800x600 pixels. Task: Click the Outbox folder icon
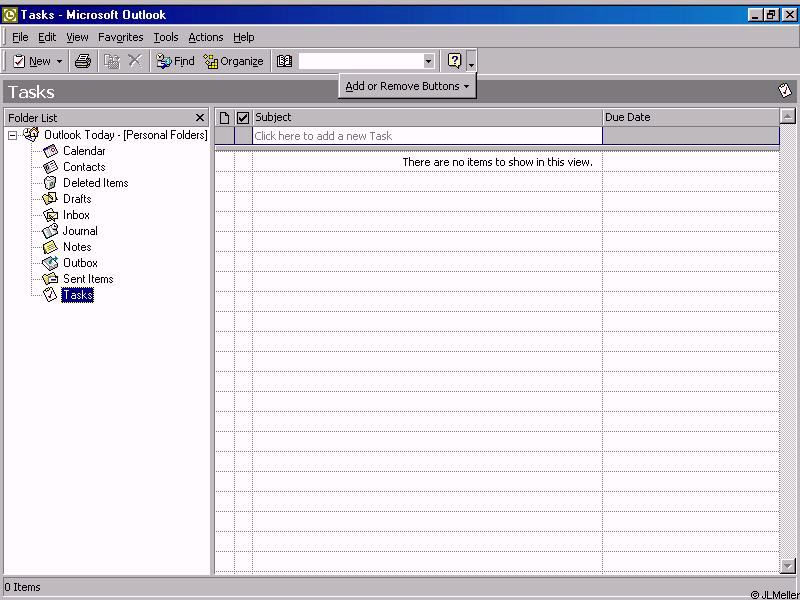[x=50, y=263]
